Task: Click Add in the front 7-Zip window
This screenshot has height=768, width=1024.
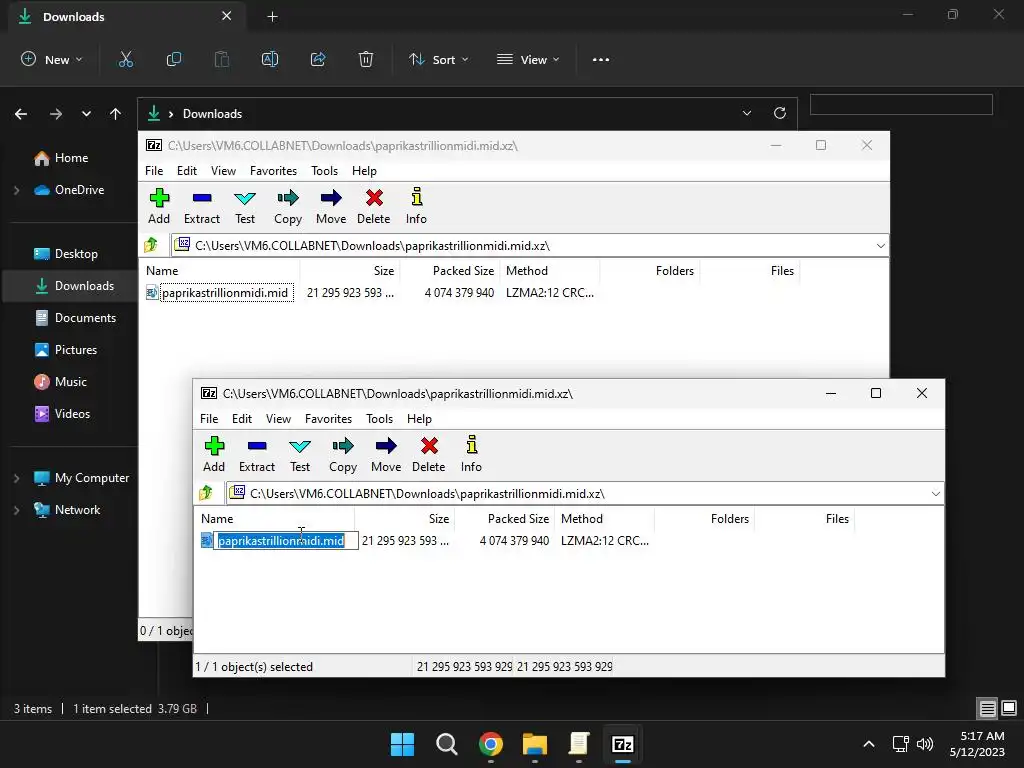Action: pyautogui.click(x=214, y=454)
